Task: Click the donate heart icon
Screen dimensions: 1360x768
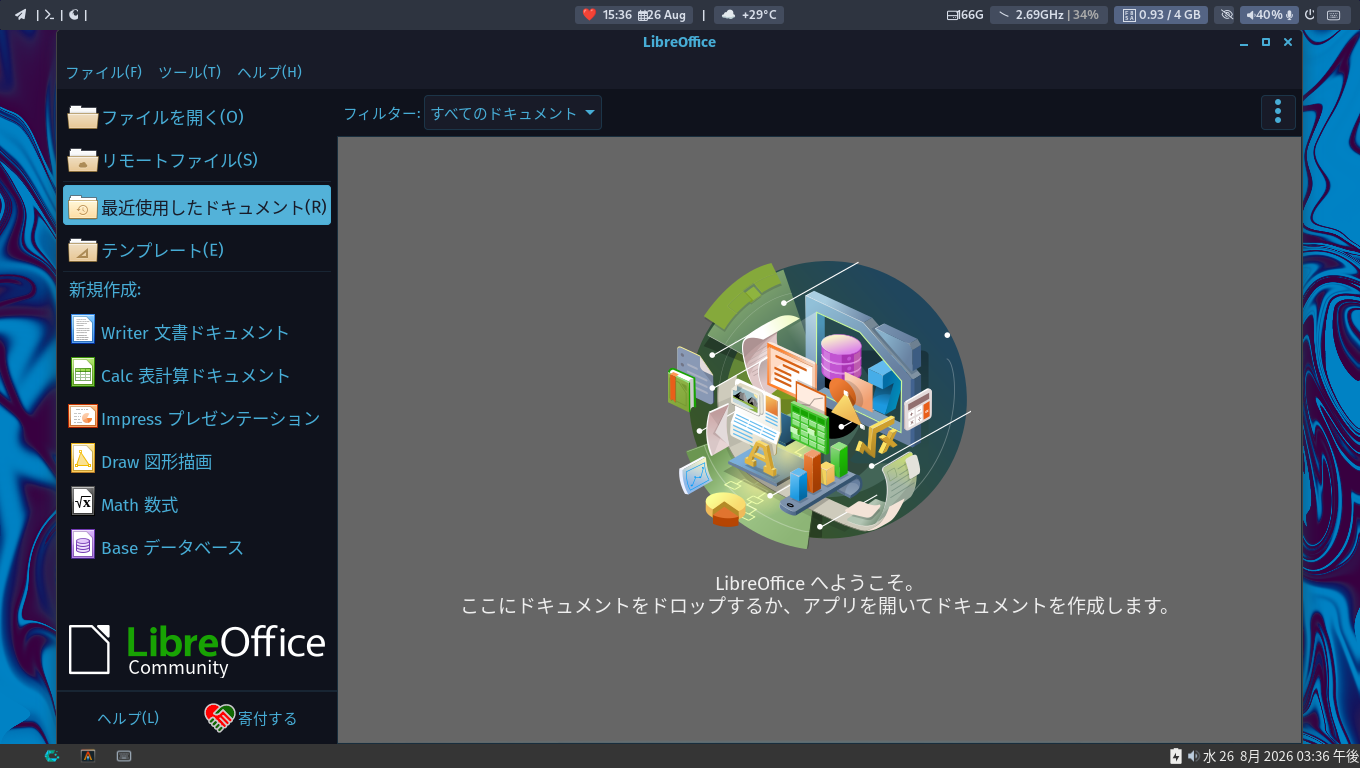Action: pos(219,717)
